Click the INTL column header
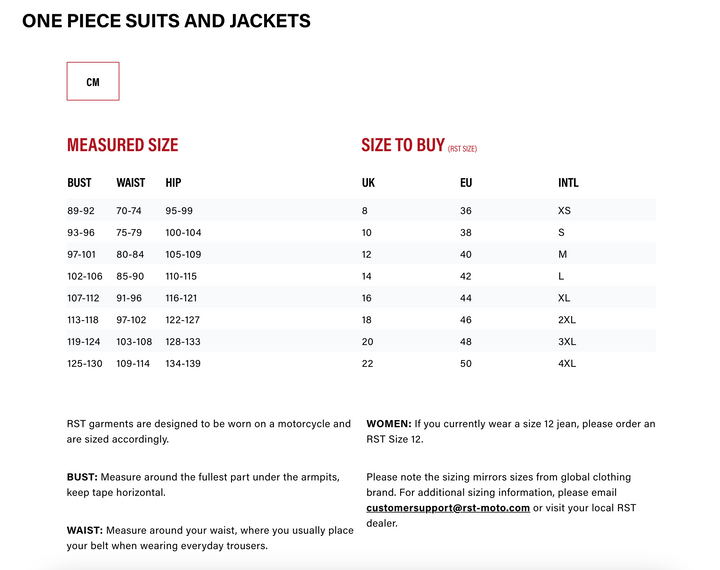 568,183
